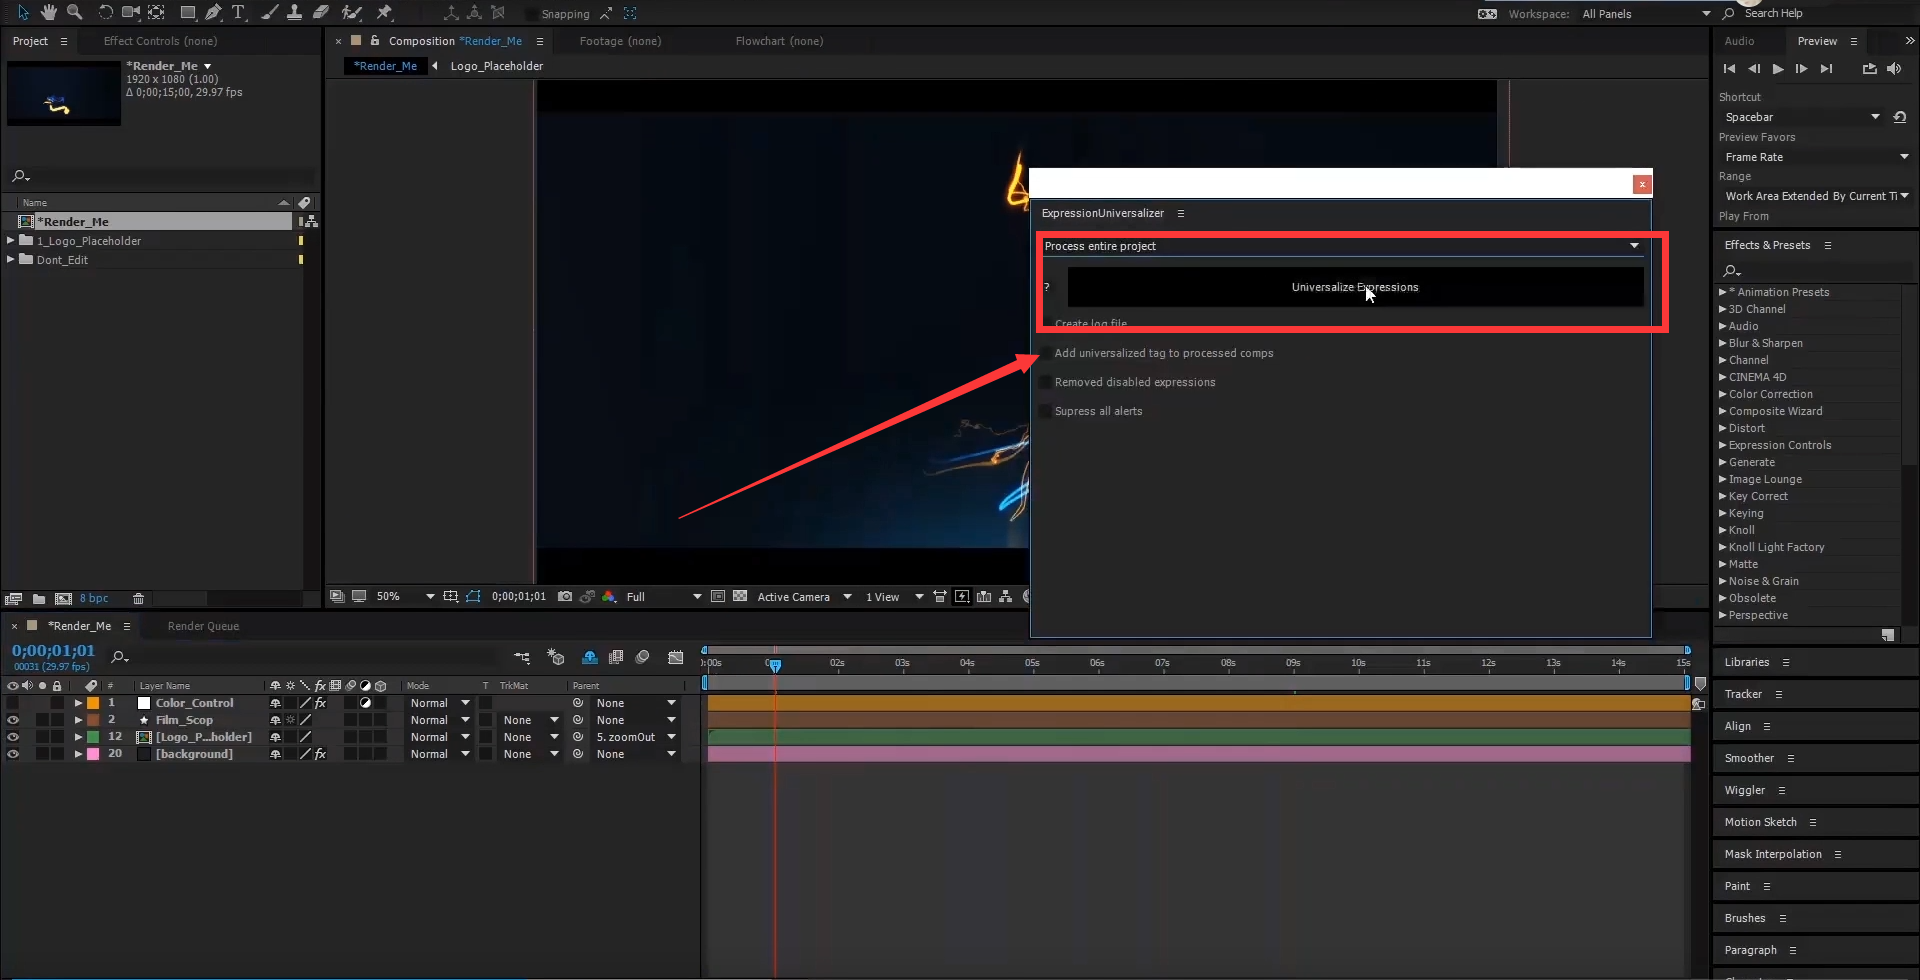This screenshot has height=980, width=1920.
Task: Switch to the Audio panel tab
Action: click(x=1739, y=41)
